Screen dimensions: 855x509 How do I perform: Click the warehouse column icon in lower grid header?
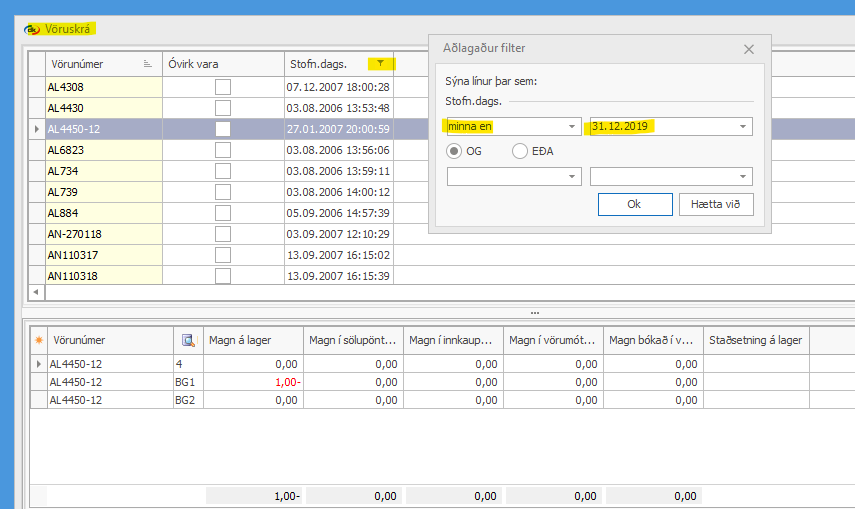188,340
